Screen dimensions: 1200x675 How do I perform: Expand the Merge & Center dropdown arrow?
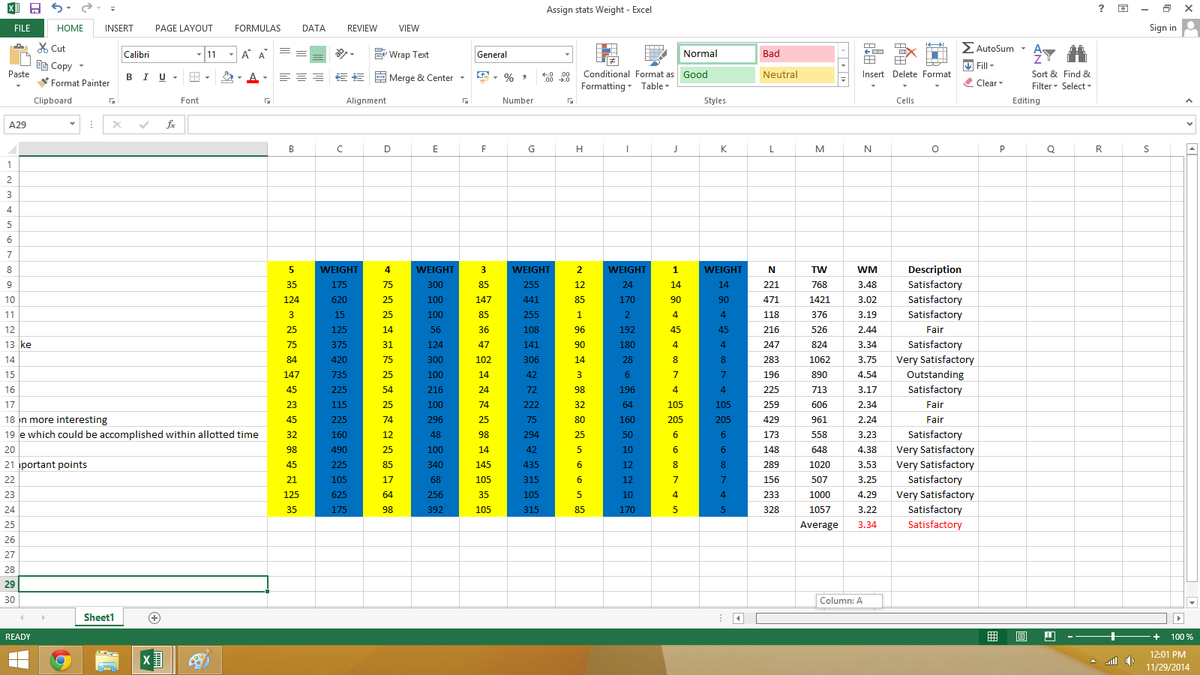tap(463, 78)
